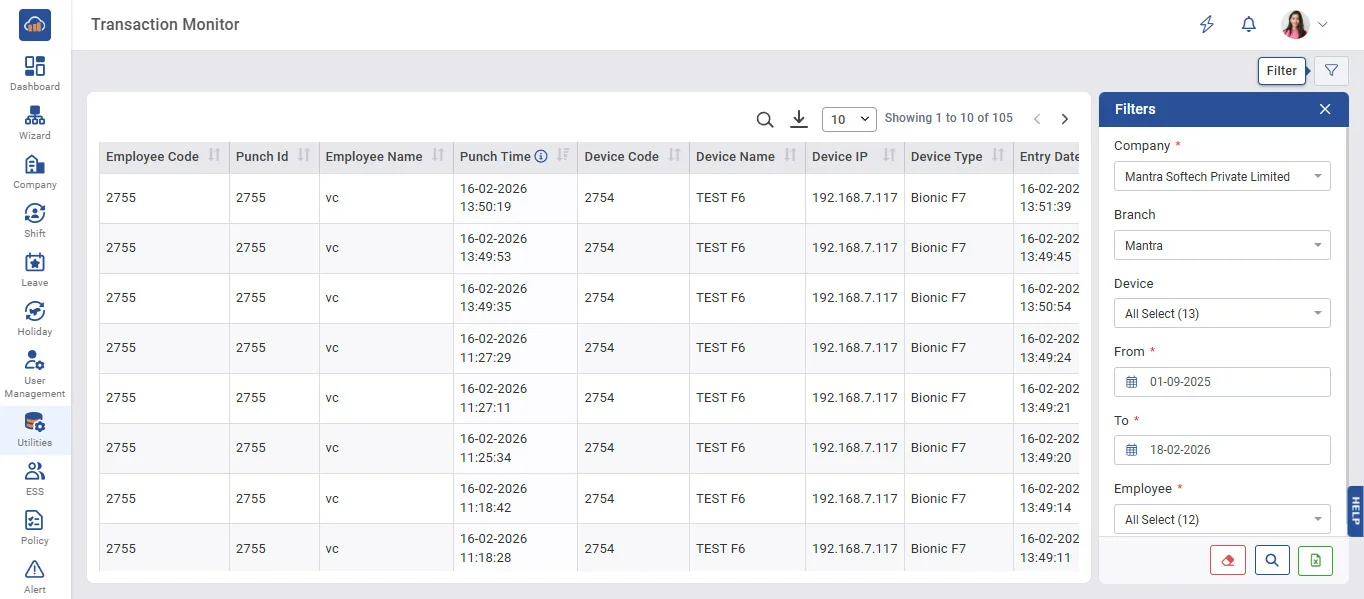Expand the Branch dropdown showing Mantra
Image resolution: width=1364 pixels, height=599 pixels.
[1222, 245]
